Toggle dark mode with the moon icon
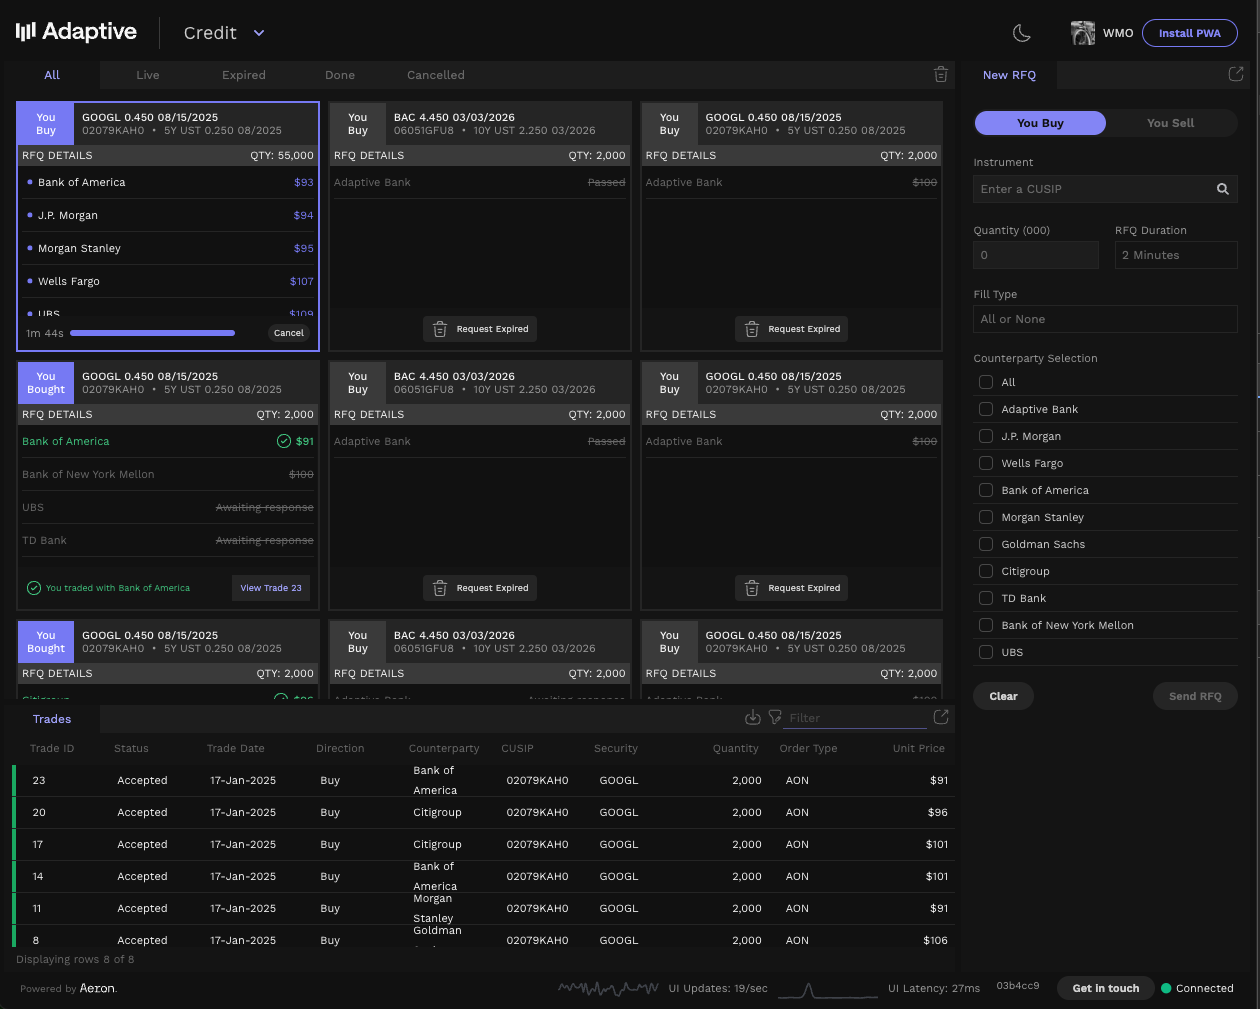 pyautogui.click(x=1022, y=33)
